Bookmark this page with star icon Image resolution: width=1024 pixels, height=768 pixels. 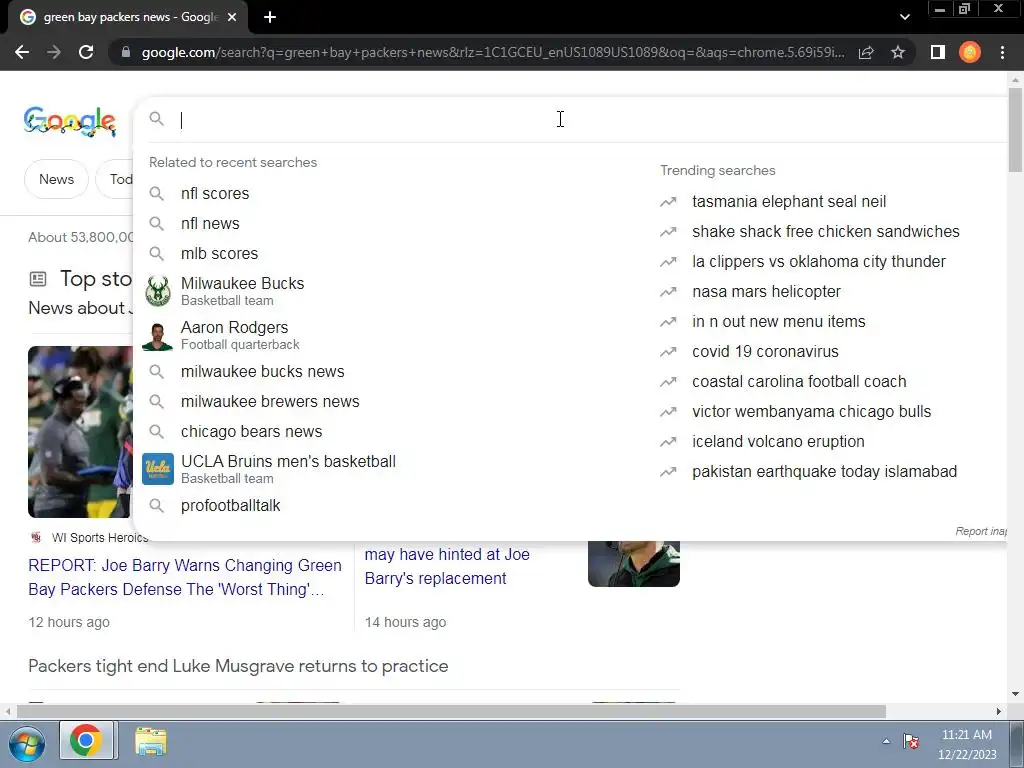tap(898, 52)
